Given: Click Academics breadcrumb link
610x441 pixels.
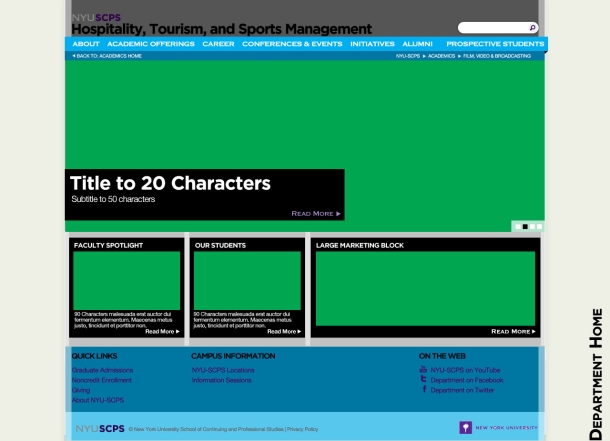Looking at the screenshot, I should pos(441,56).
